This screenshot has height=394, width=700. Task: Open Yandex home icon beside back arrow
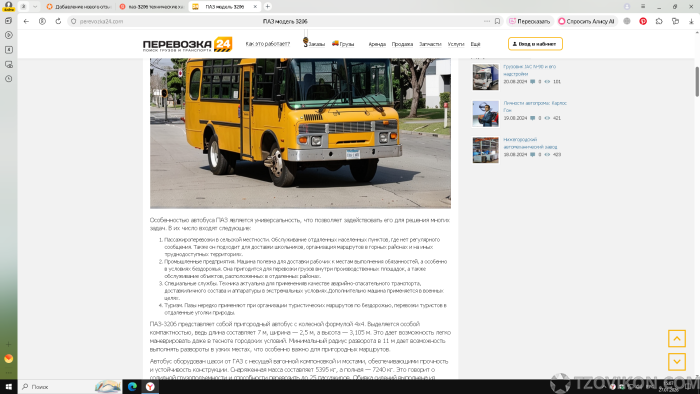[x=42, y=21]
